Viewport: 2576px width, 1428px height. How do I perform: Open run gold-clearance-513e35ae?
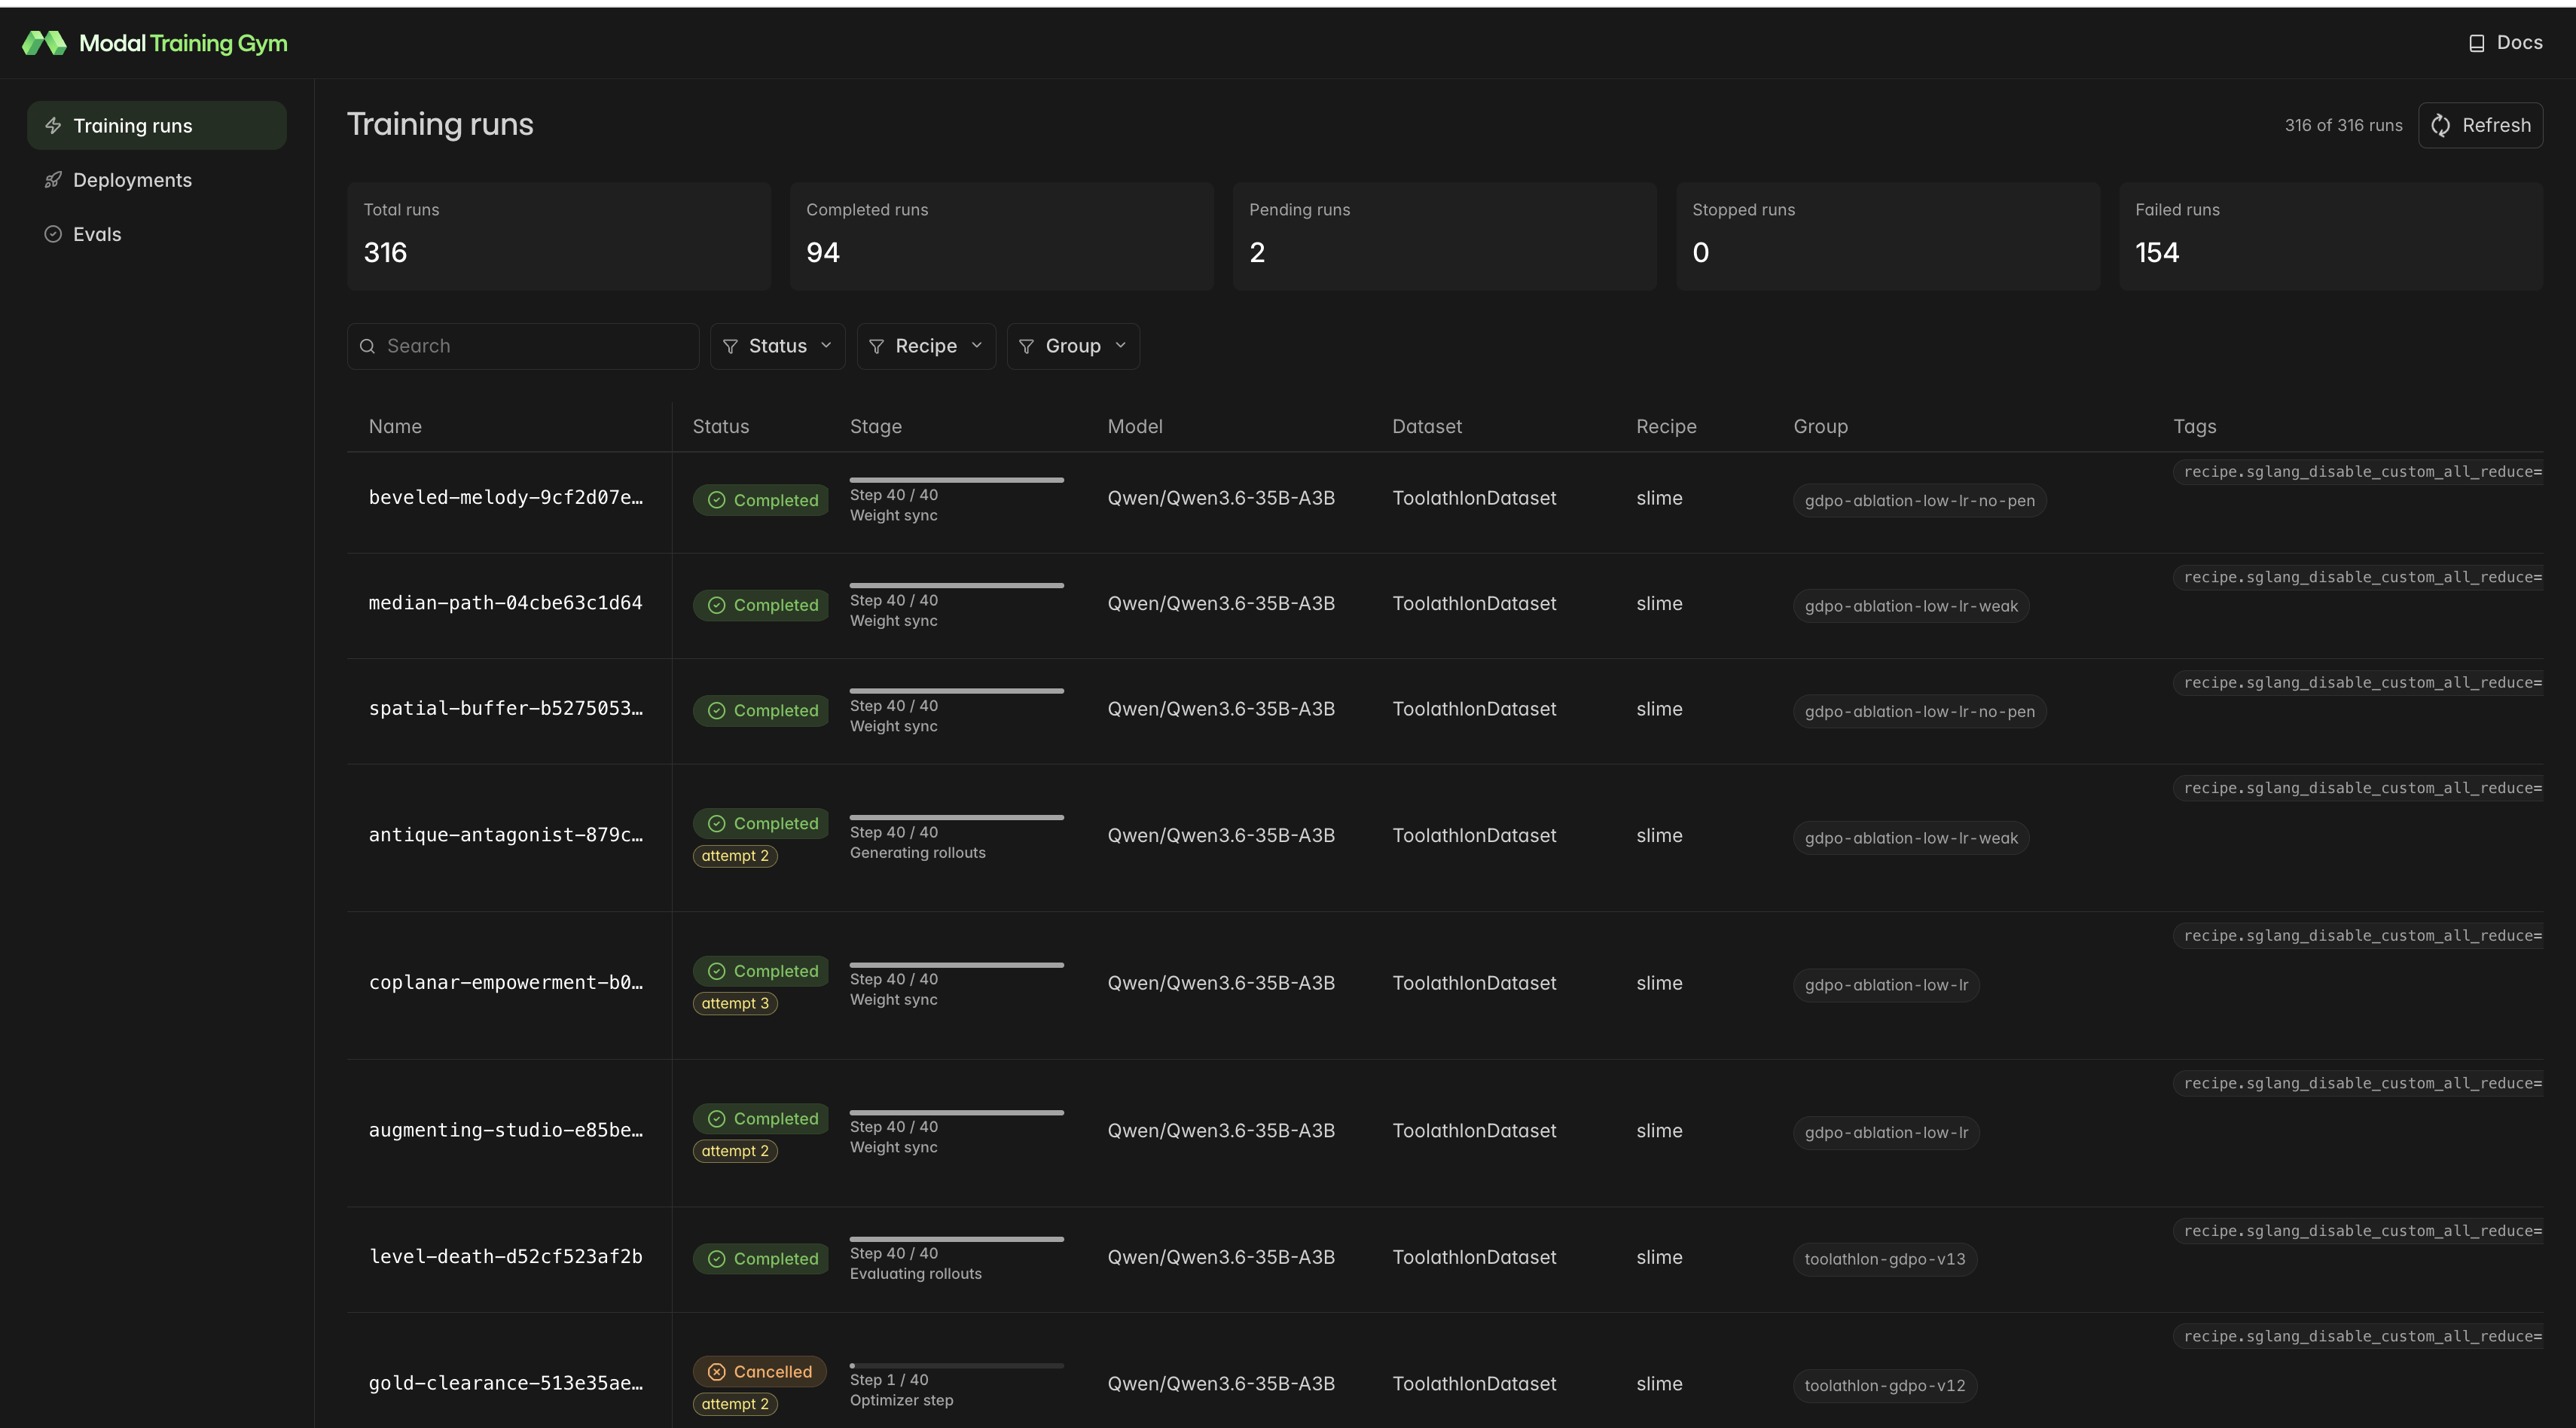(506, 1384)
